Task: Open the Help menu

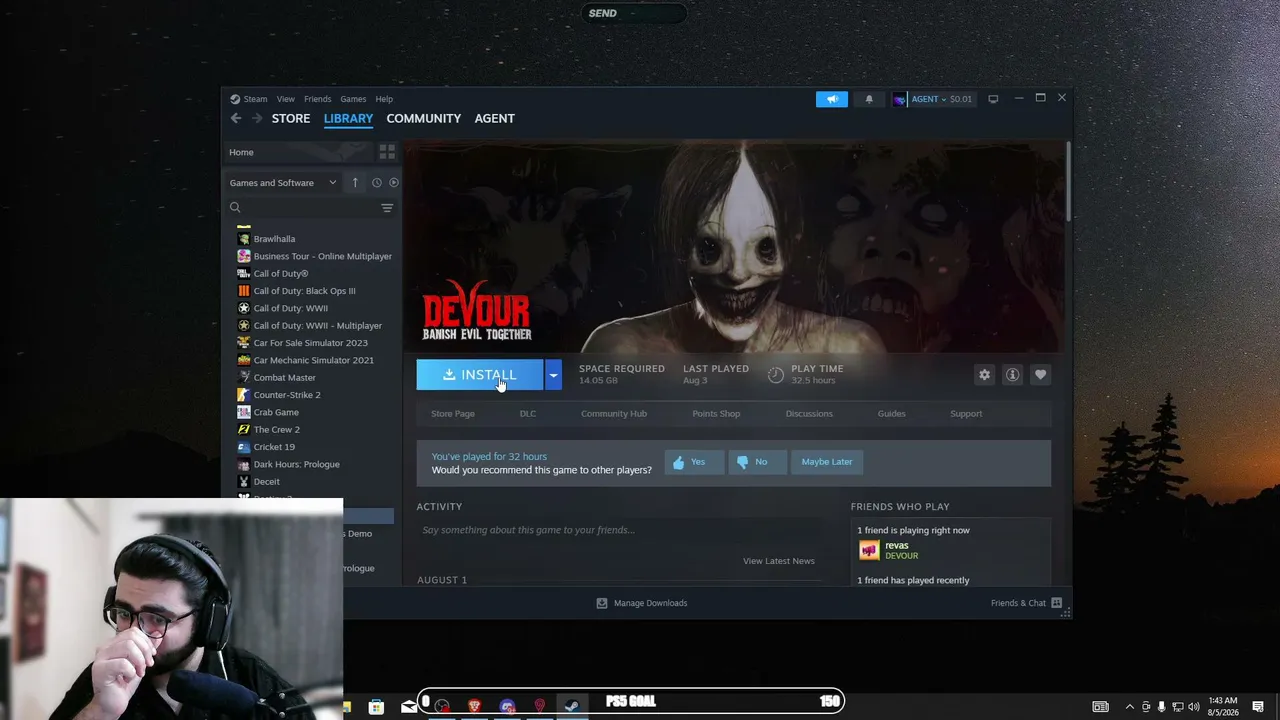Action: point(384,99)
